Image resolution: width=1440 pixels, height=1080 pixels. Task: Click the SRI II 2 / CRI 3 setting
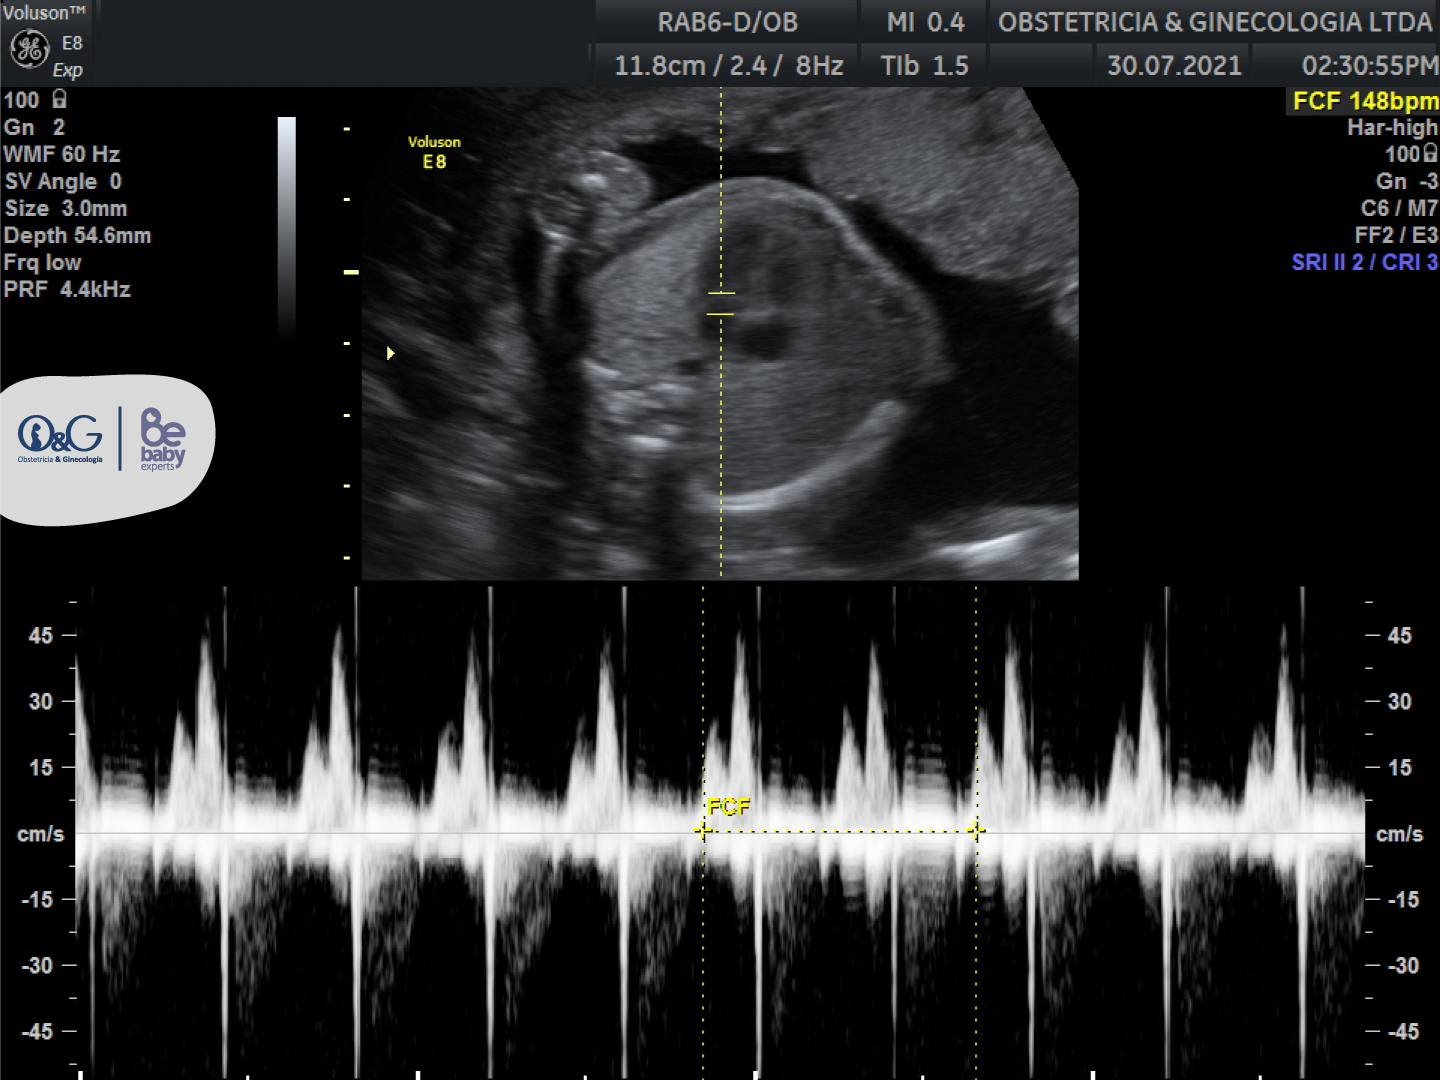(1365, 262)
